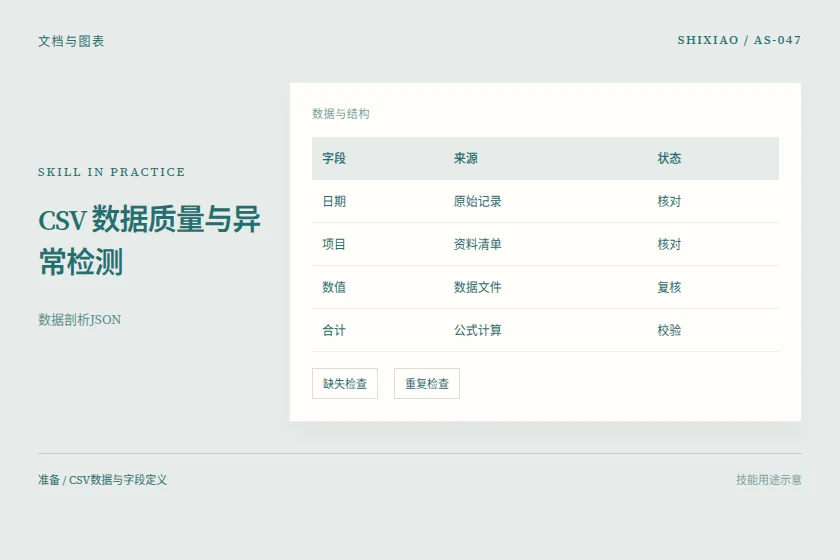The width and height of the screenshot is (840, 560).
Task: Select the 项目 field cell
Action: click(334, 244)
